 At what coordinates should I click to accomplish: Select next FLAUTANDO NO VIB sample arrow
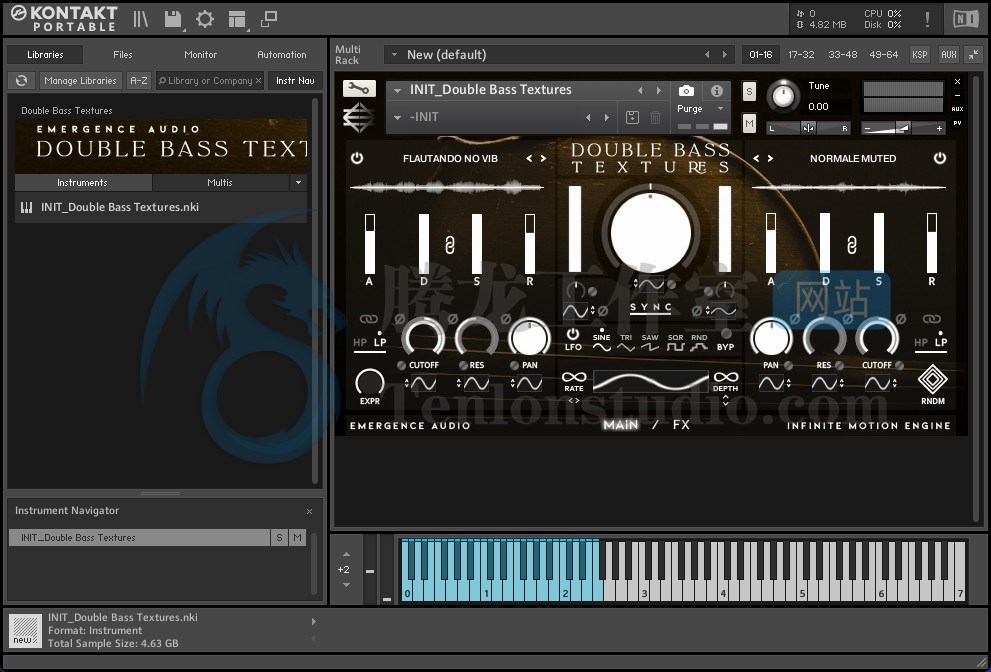tap(543, 159)
